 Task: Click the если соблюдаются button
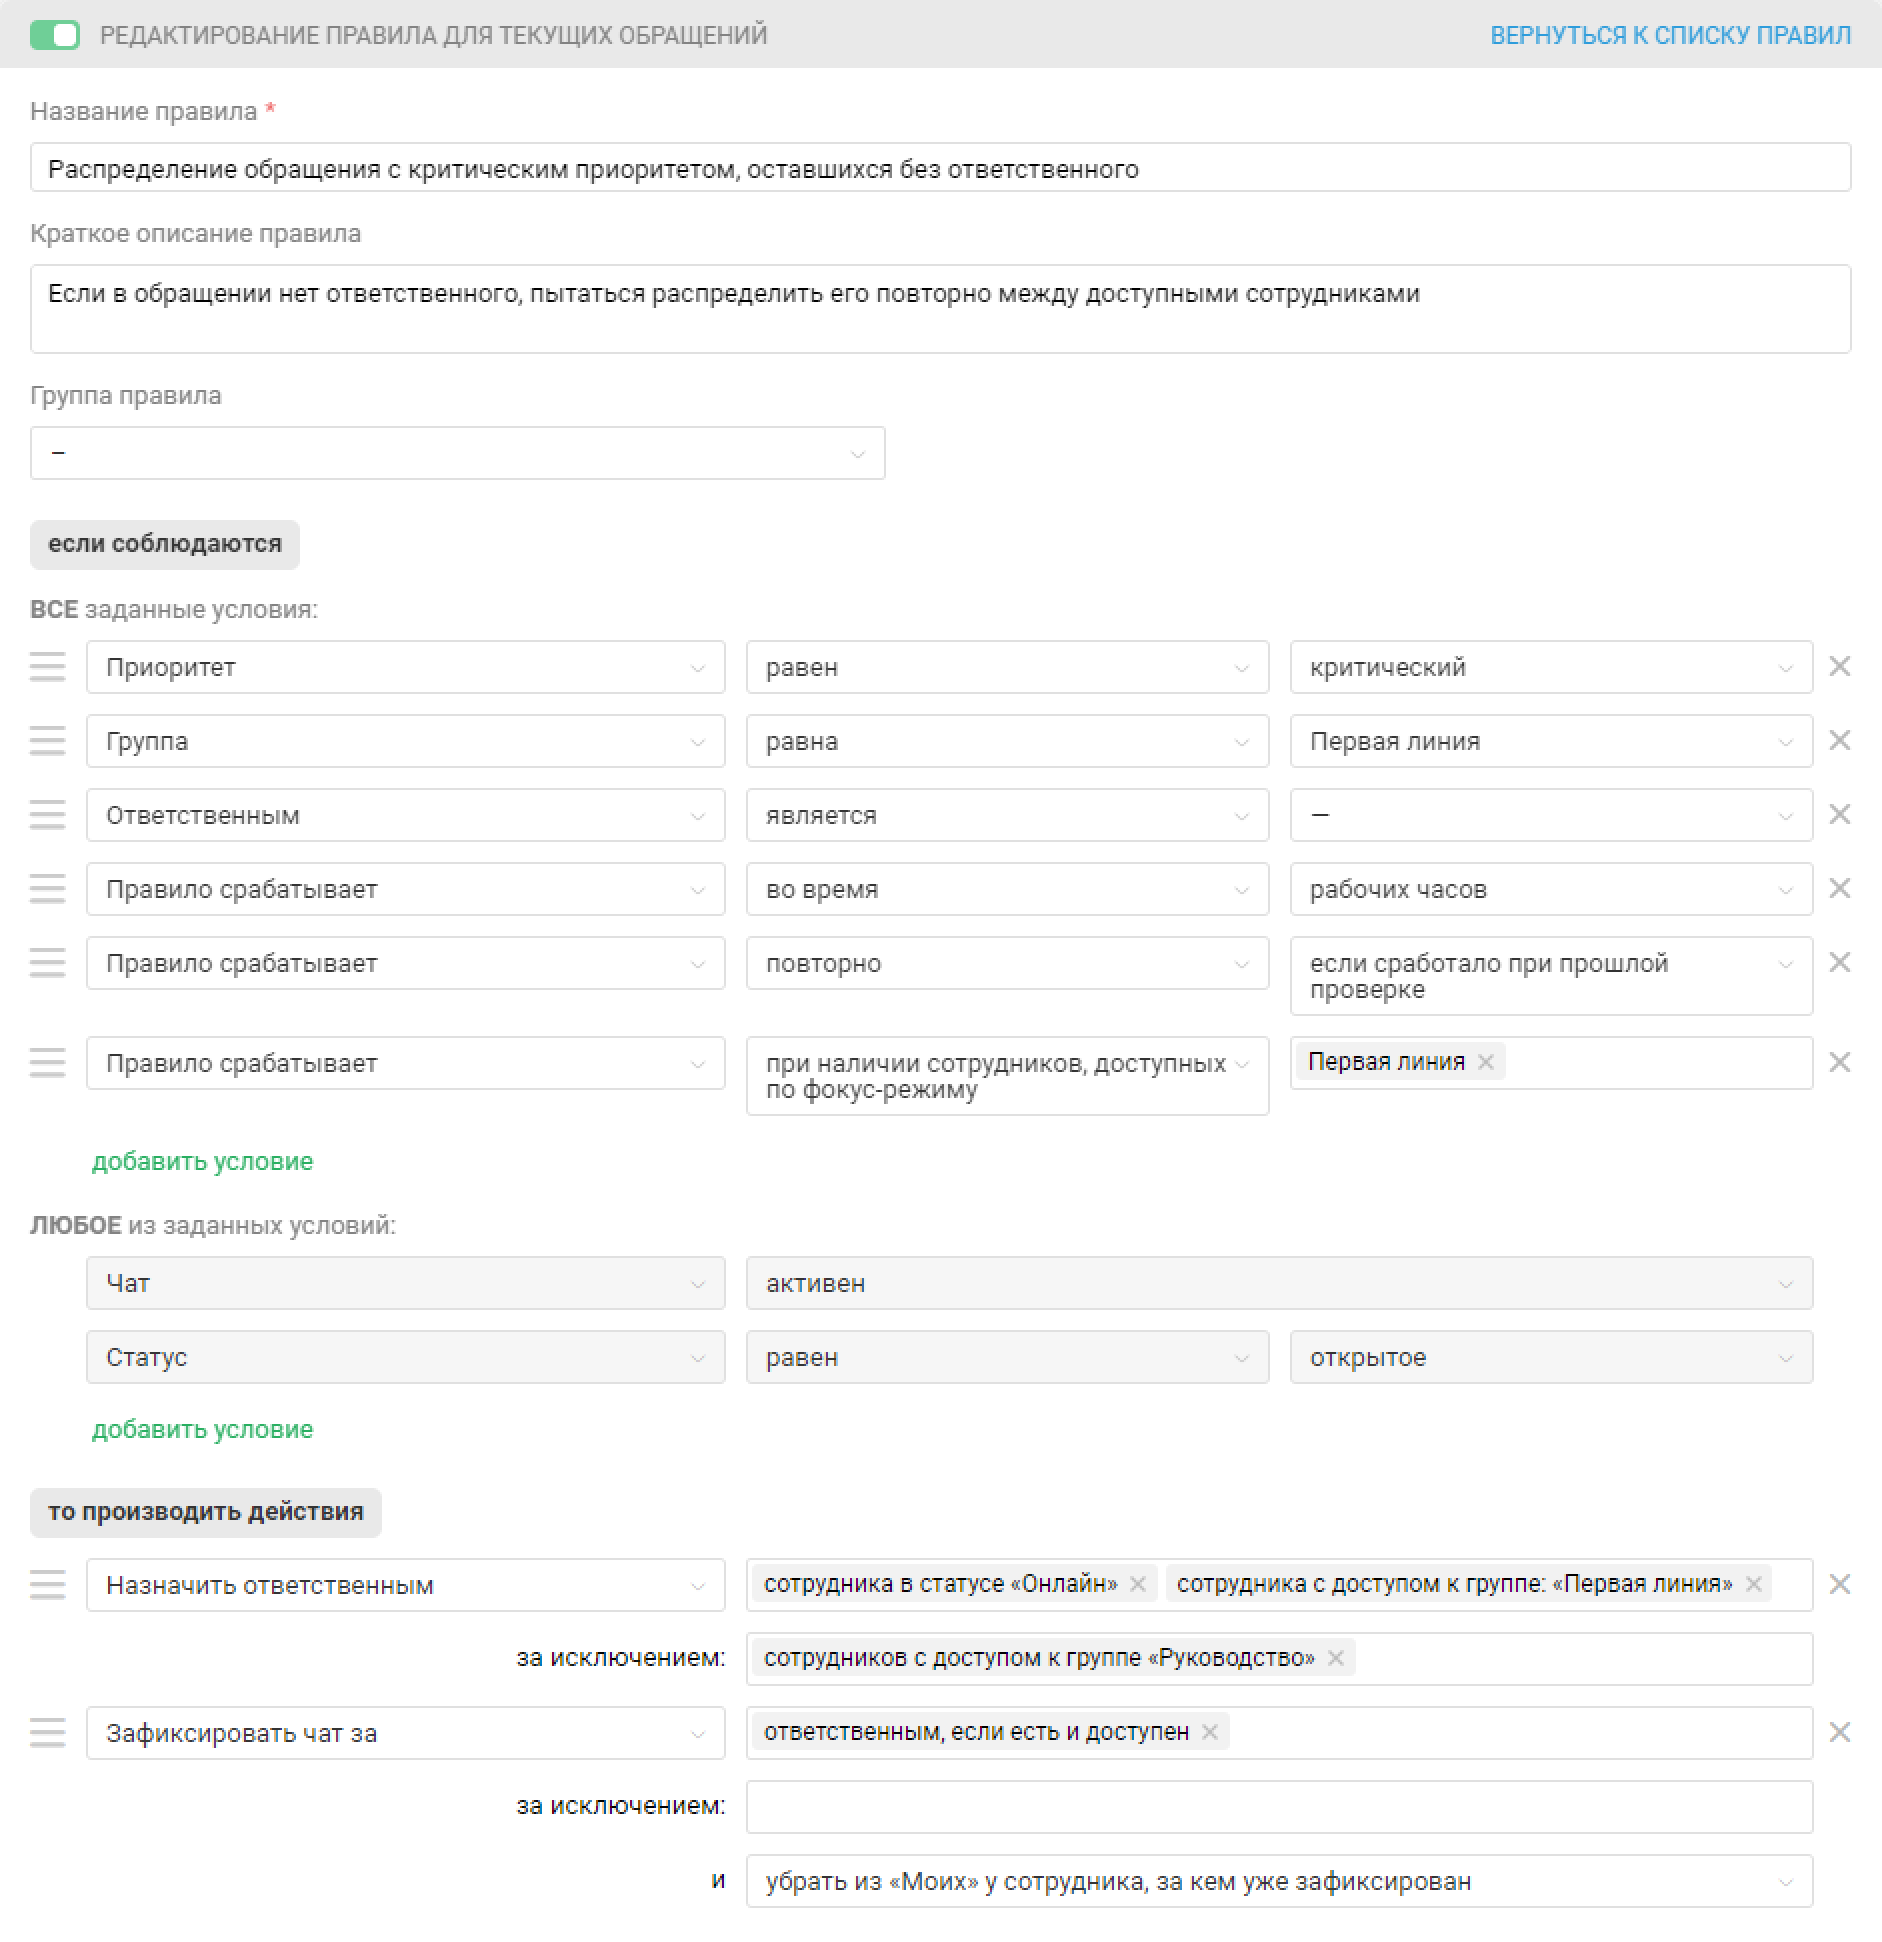(x=165, y=544)
